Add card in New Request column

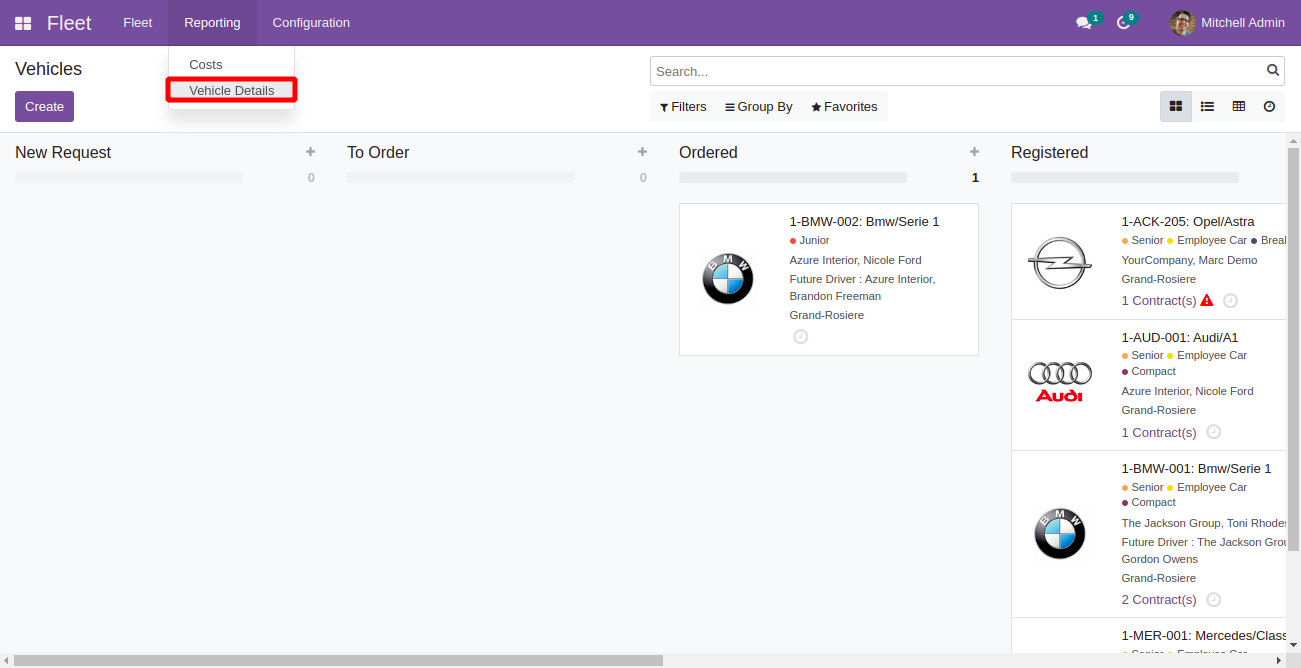tap(310, 152)
